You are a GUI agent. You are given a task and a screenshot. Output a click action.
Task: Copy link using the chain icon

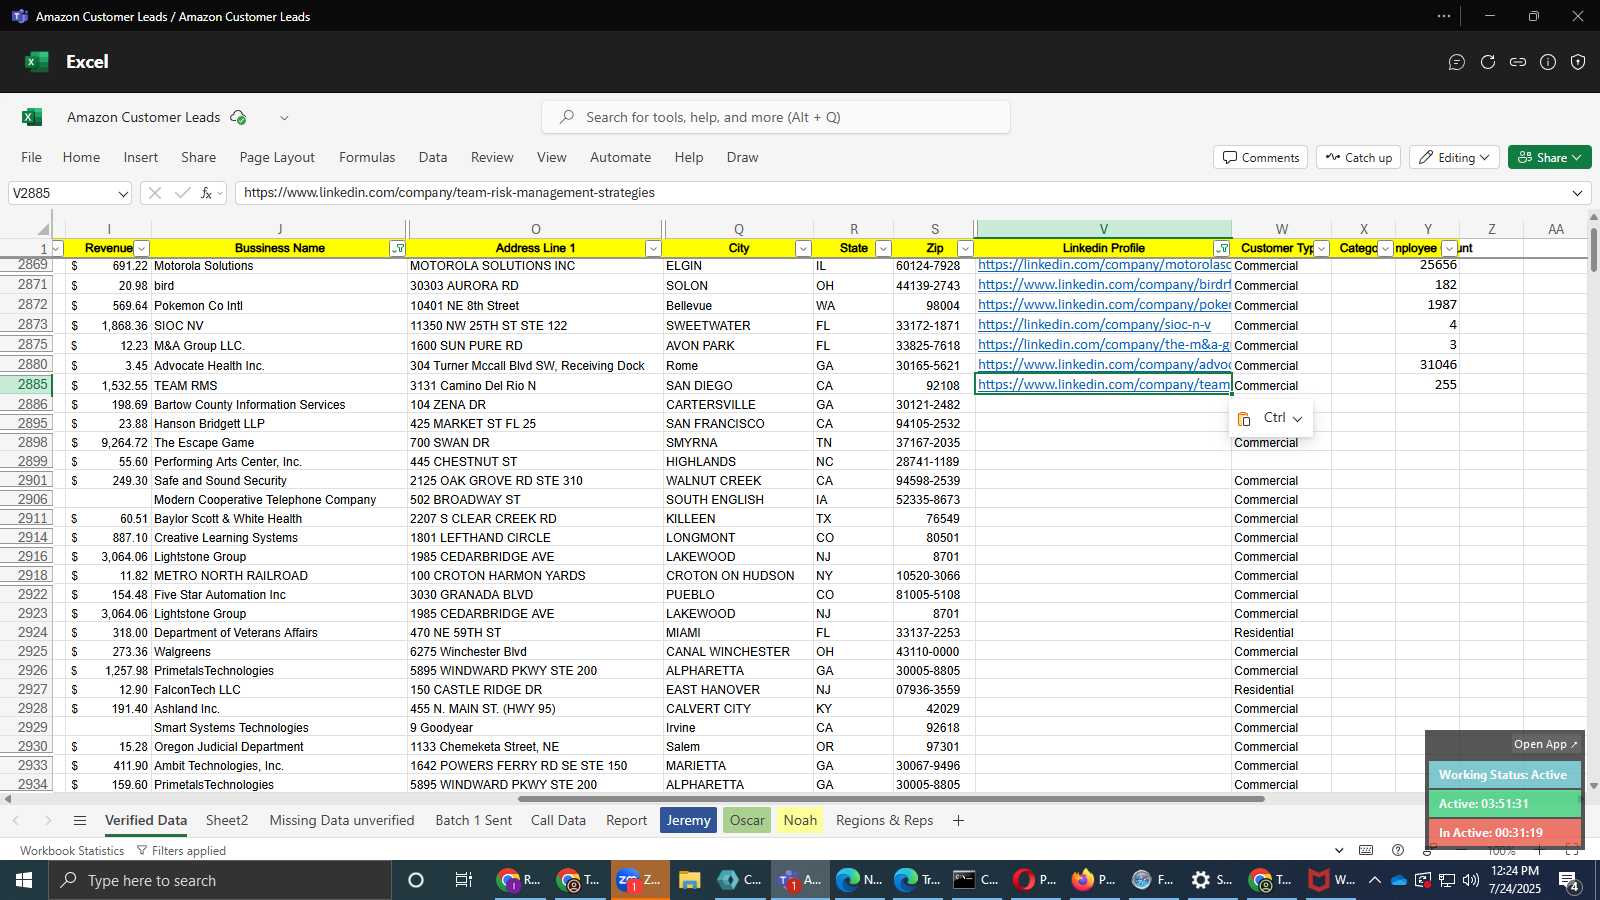pos(1518,62)
